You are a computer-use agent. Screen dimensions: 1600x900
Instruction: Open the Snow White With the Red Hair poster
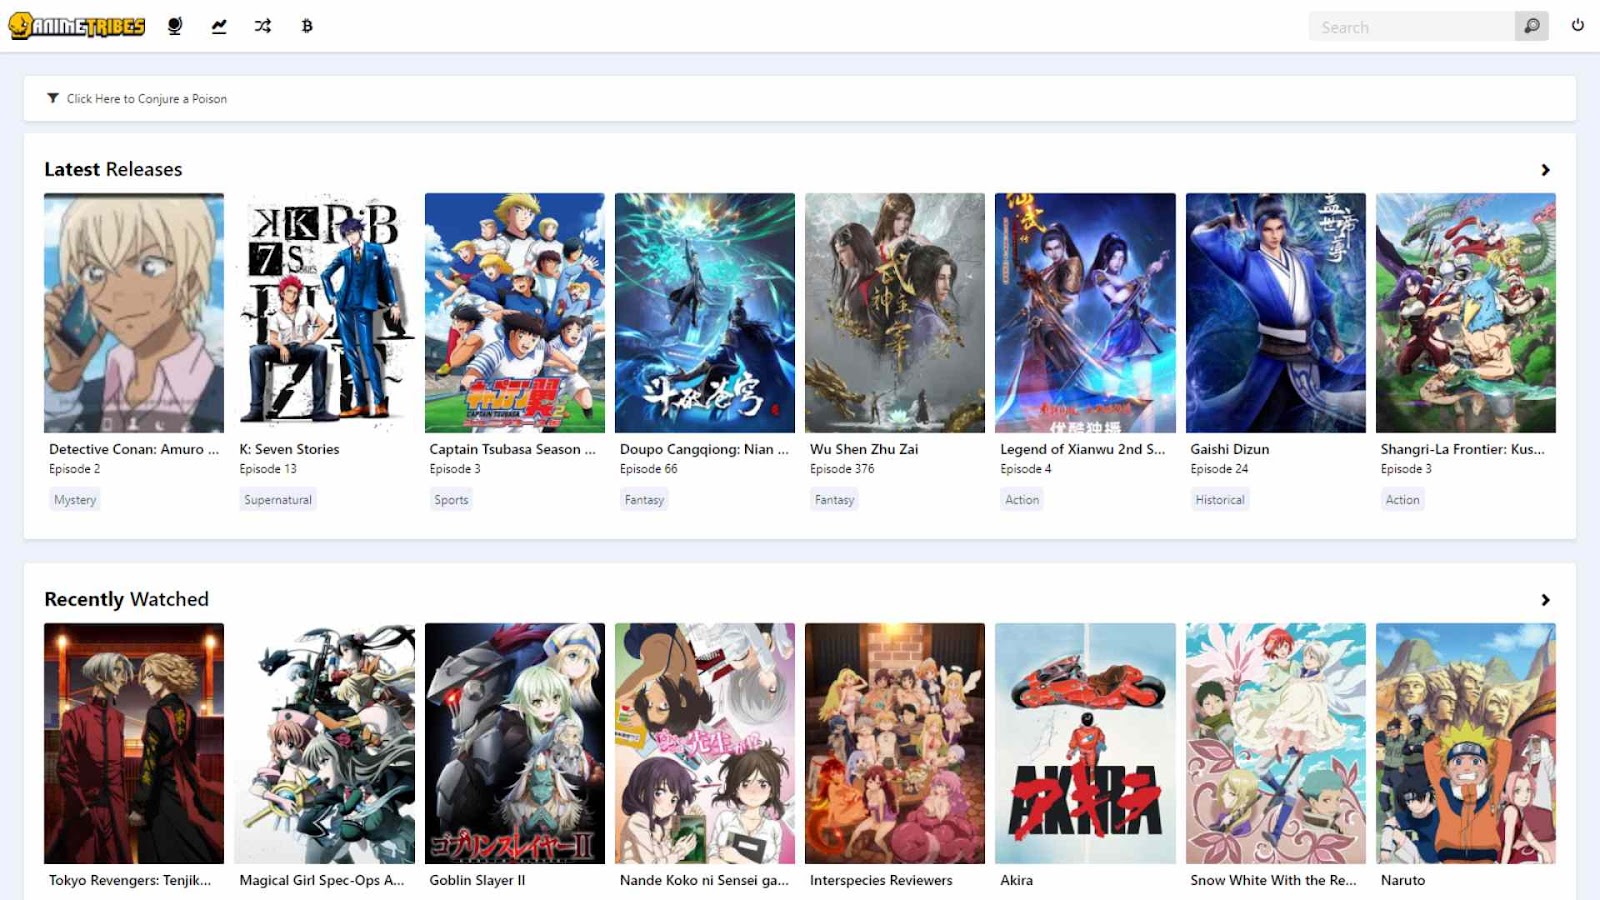pos(1276,743)
